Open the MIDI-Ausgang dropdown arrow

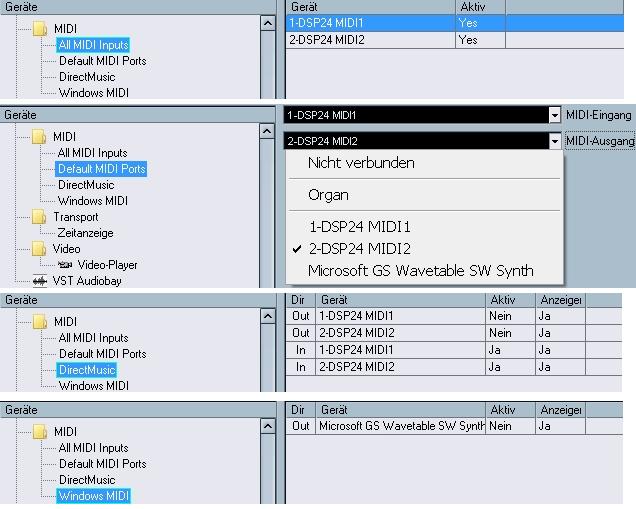coord(554,141)
